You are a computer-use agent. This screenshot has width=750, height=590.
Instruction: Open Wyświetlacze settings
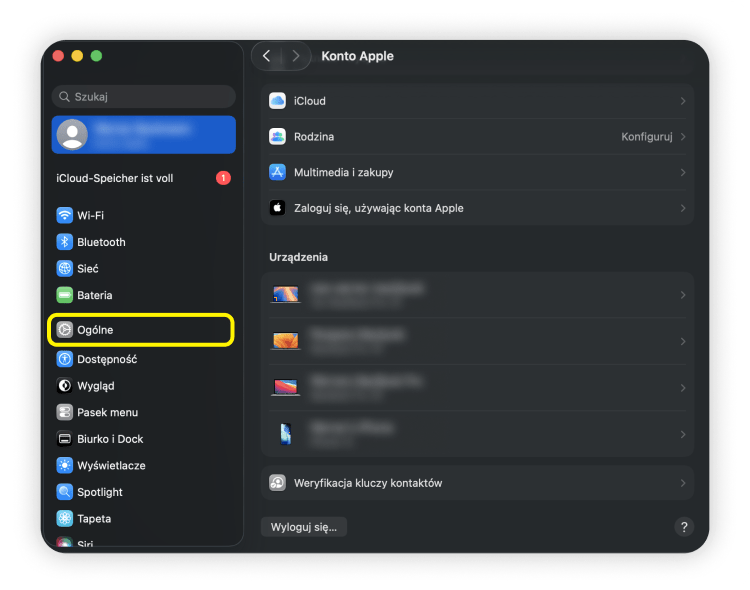pyautogui.click(x=143, y=465)
